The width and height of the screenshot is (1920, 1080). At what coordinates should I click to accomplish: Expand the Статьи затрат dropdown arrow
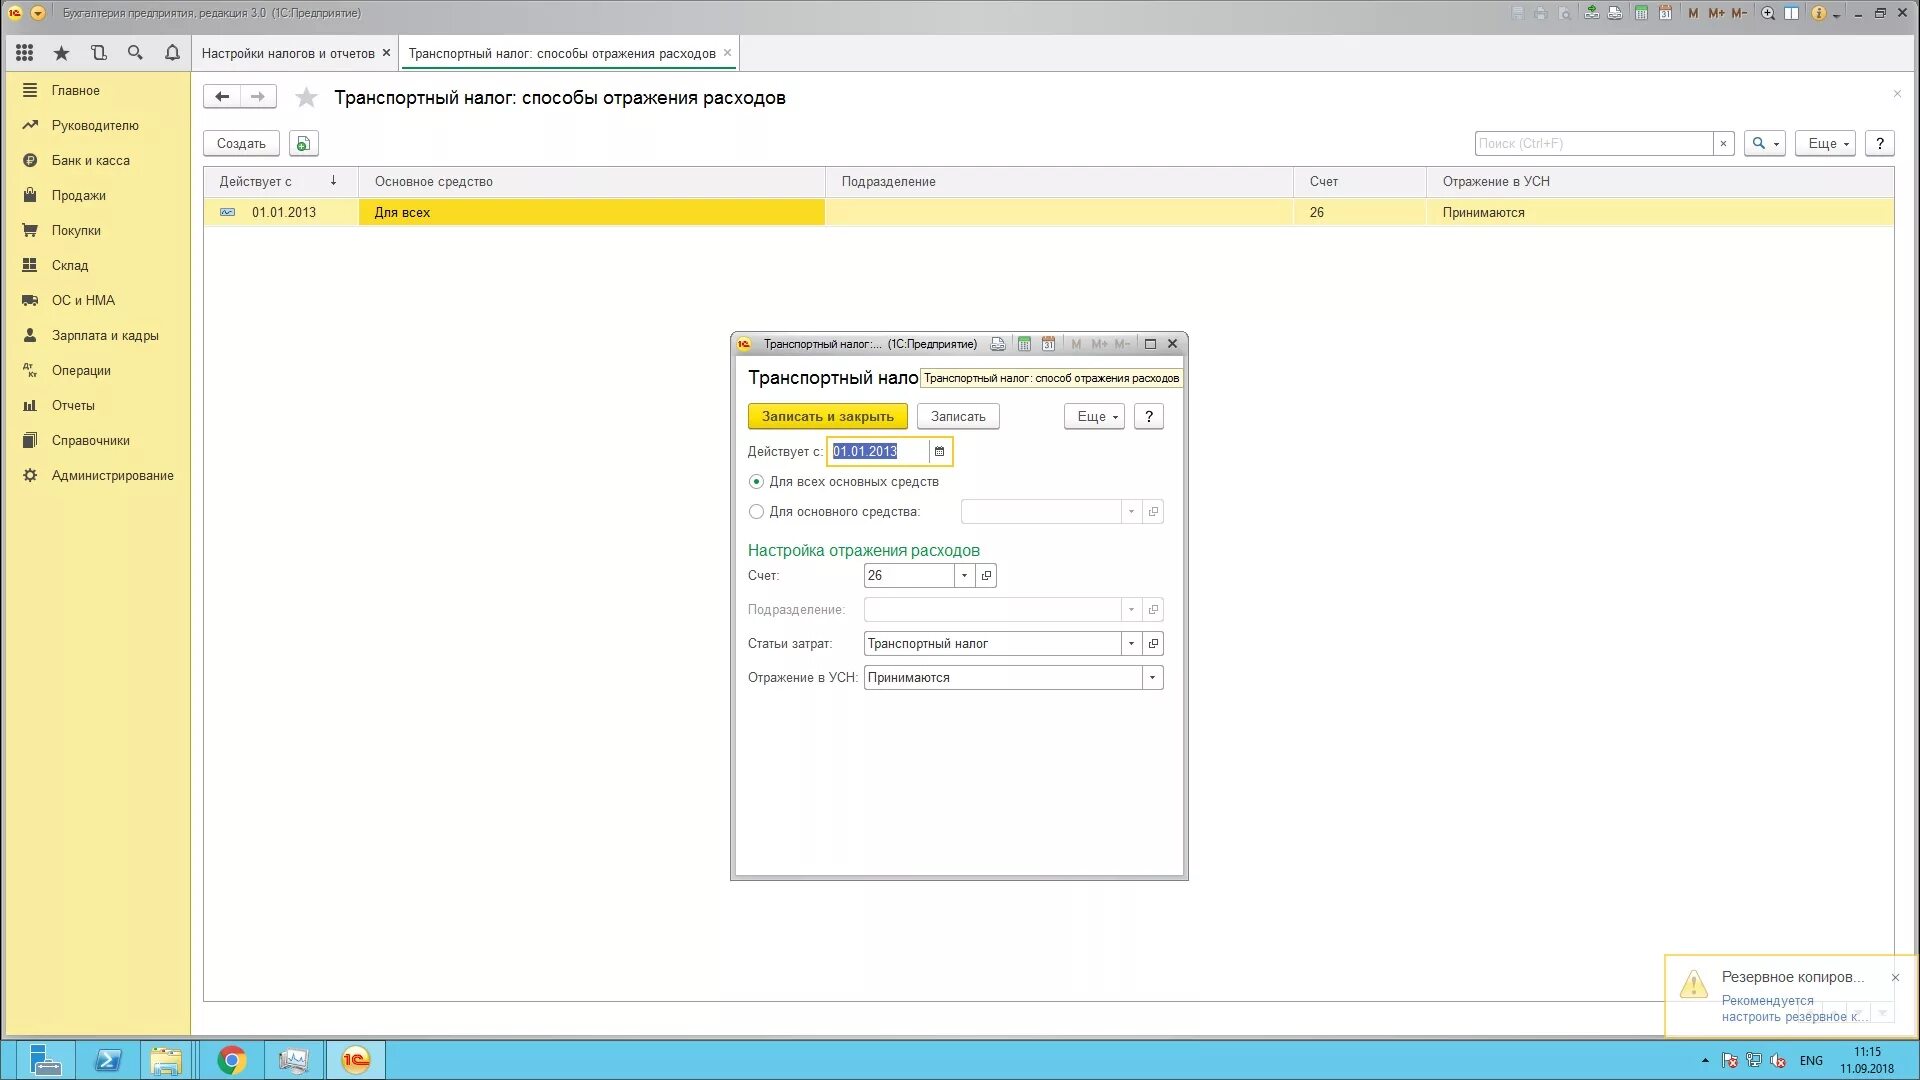pyautogui.click(x=1131, y=644)
